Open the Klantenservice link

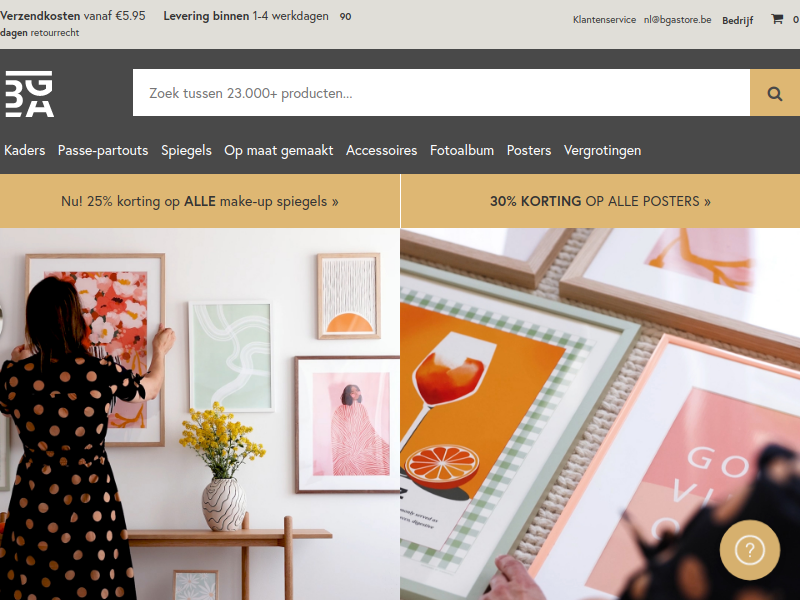tap(604, 20)
